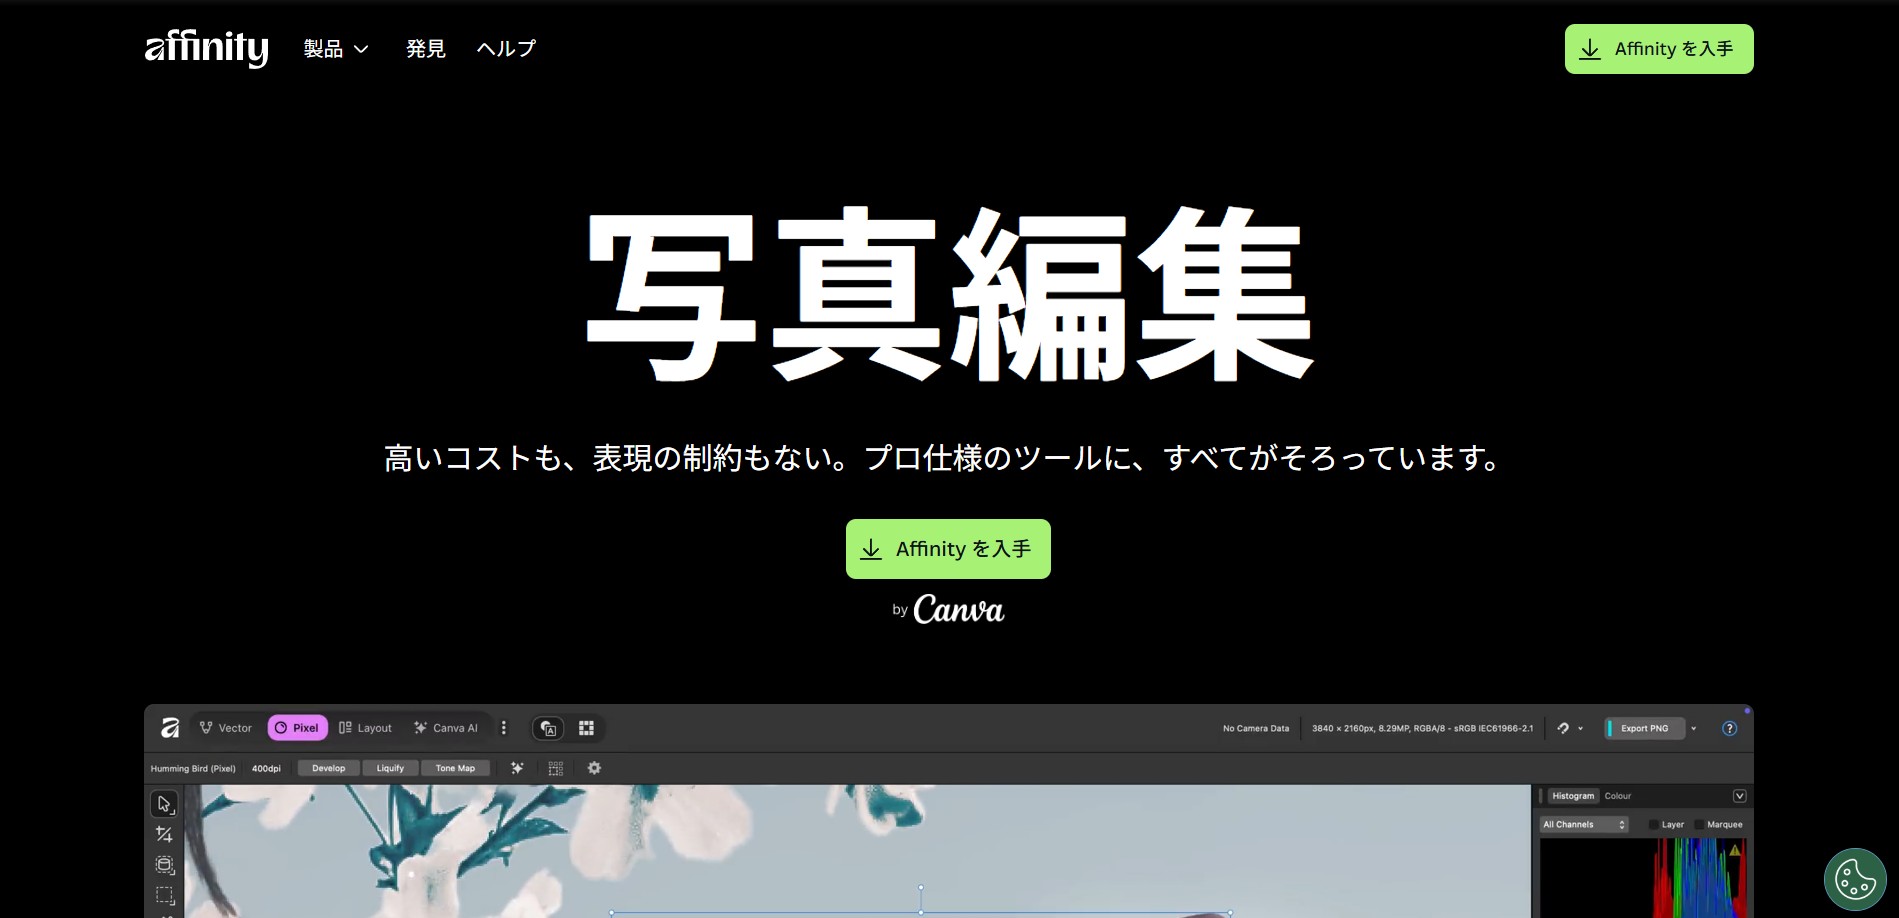Click the hero Affinity を入手 download button
The image size is (1899, 918).
pos(948,549)
